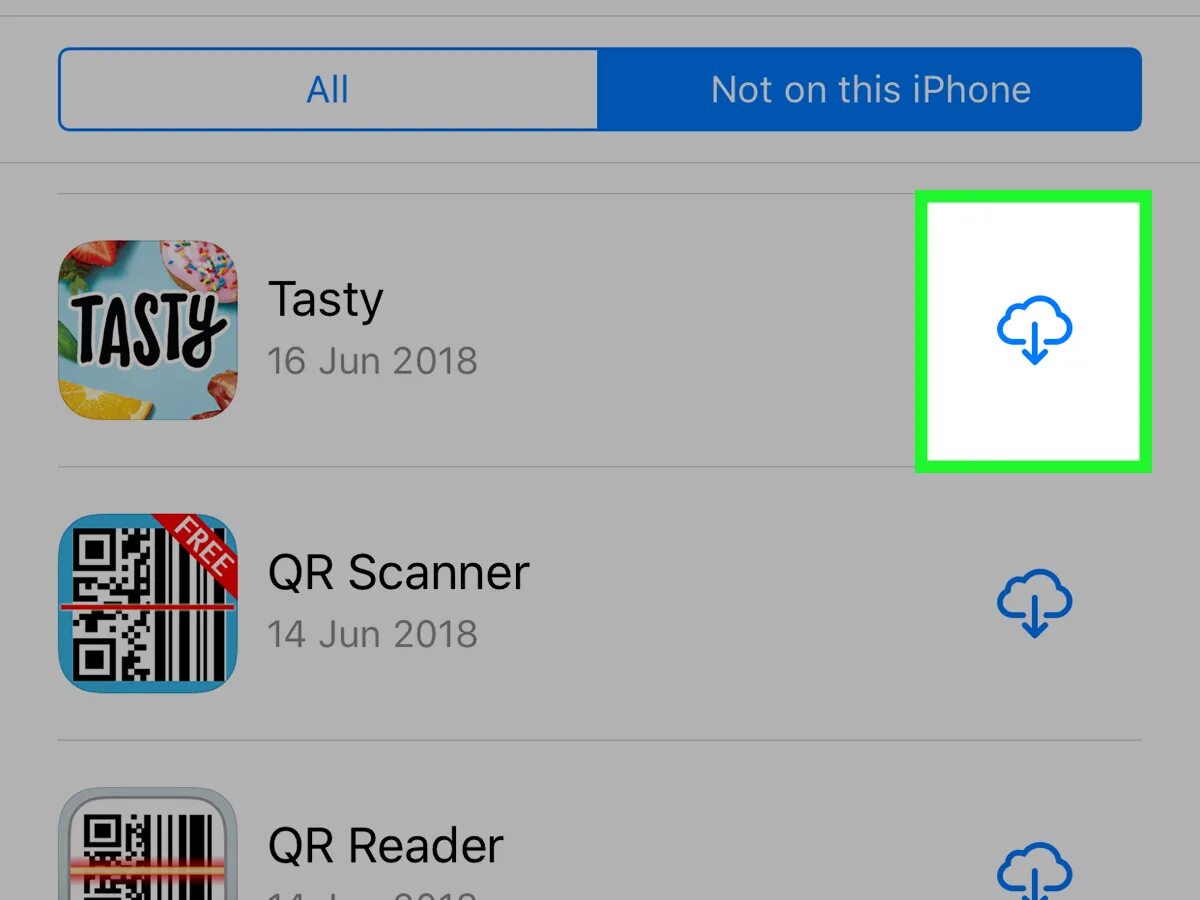Tap the orange slice on Tasty's icon
The height and width of the screenshot is (900, 1200).
[x=106, y=402]
